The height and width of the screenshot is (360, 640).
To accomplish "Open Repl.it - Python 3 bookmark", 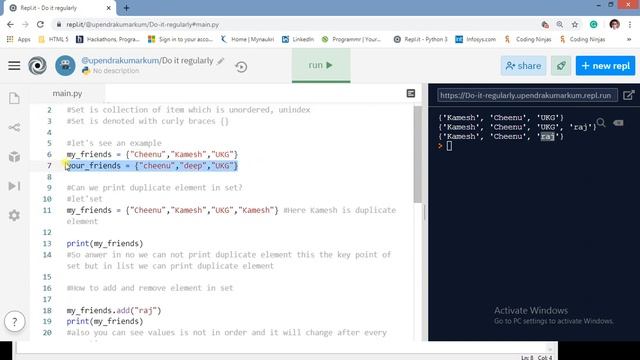I will tap(421, 39).
